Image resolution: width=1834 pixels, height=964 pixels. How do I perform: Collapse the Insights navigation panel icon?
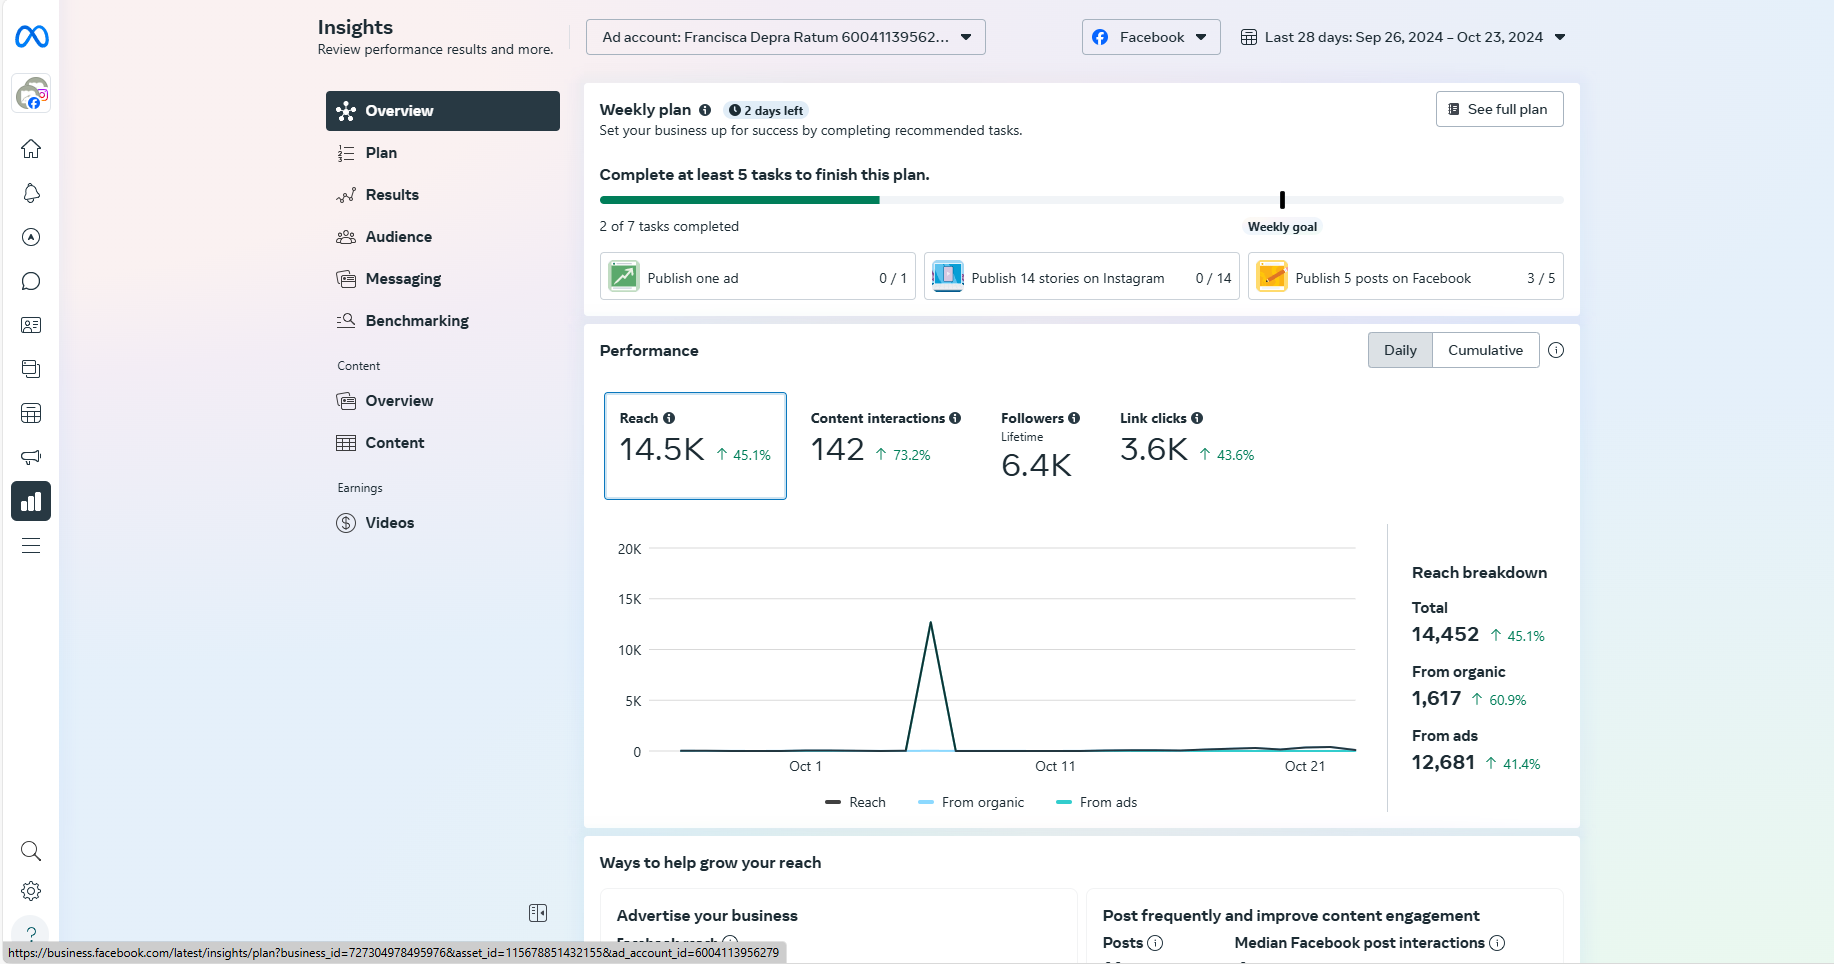(538, 913)
